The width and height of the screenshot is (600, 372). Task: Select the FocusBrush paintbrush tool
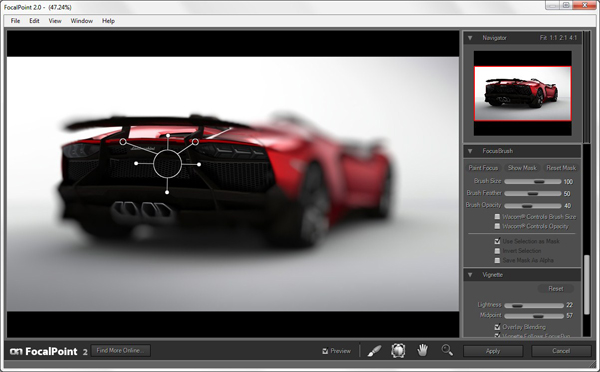(374, 351)
